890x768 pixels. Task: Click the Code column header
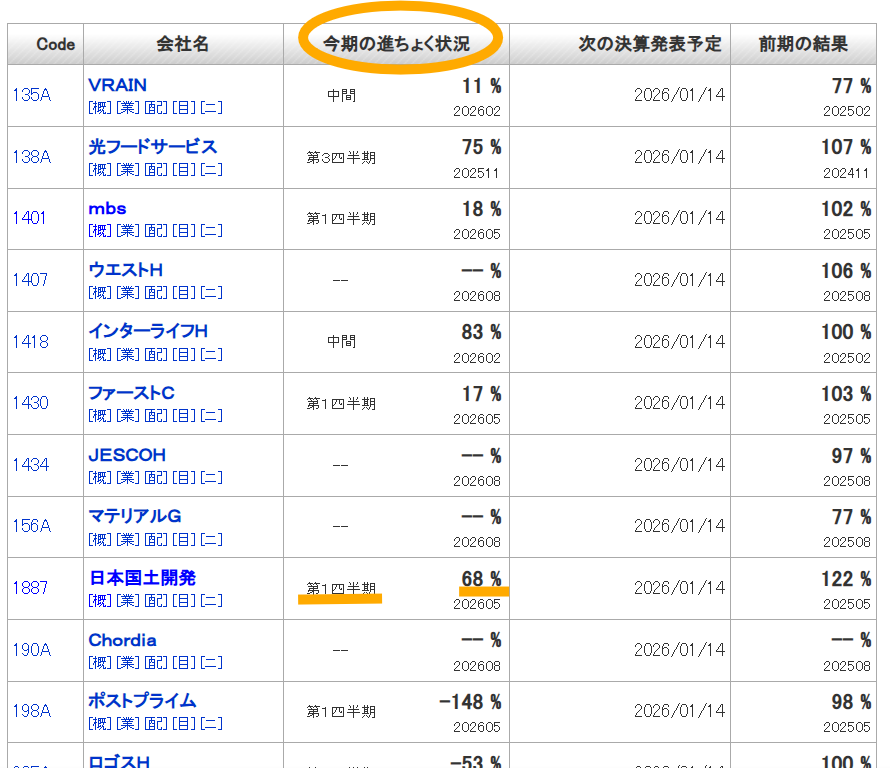point(55,44)
